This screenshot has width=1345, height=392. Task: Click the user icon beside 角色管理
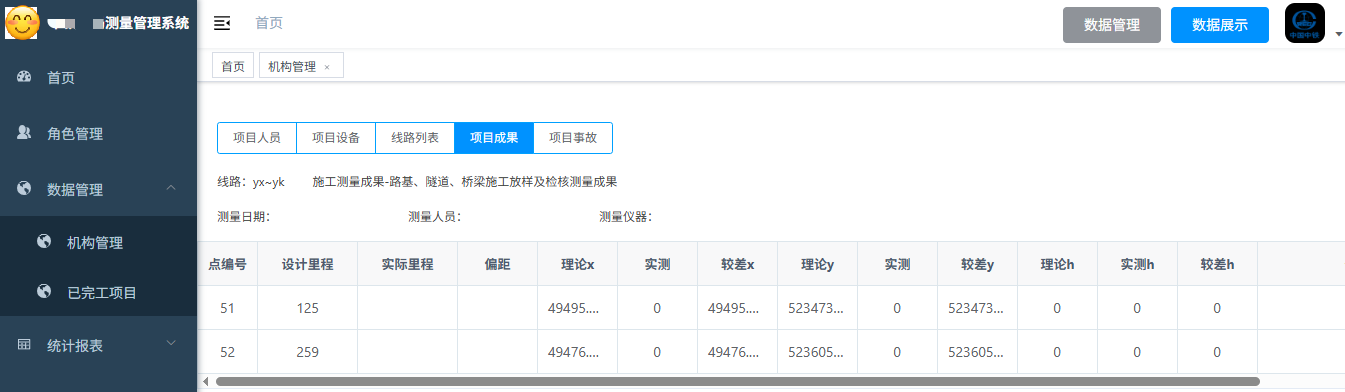point(25,133)
